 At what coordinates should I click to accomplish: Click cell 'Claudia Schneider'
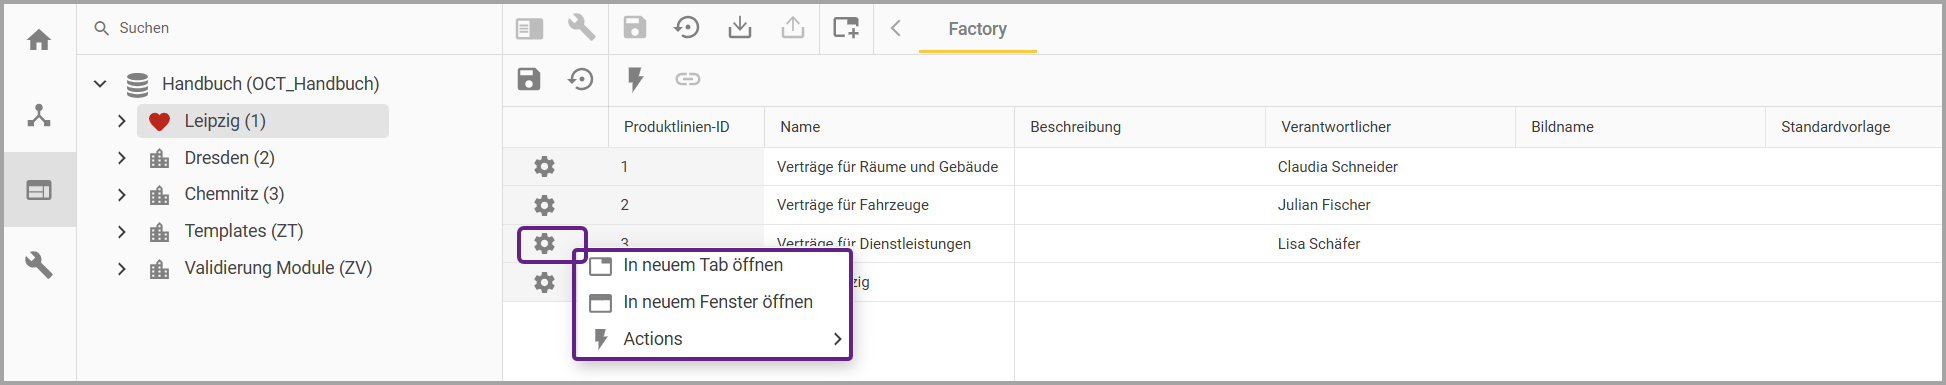(x=1338, y=167)
